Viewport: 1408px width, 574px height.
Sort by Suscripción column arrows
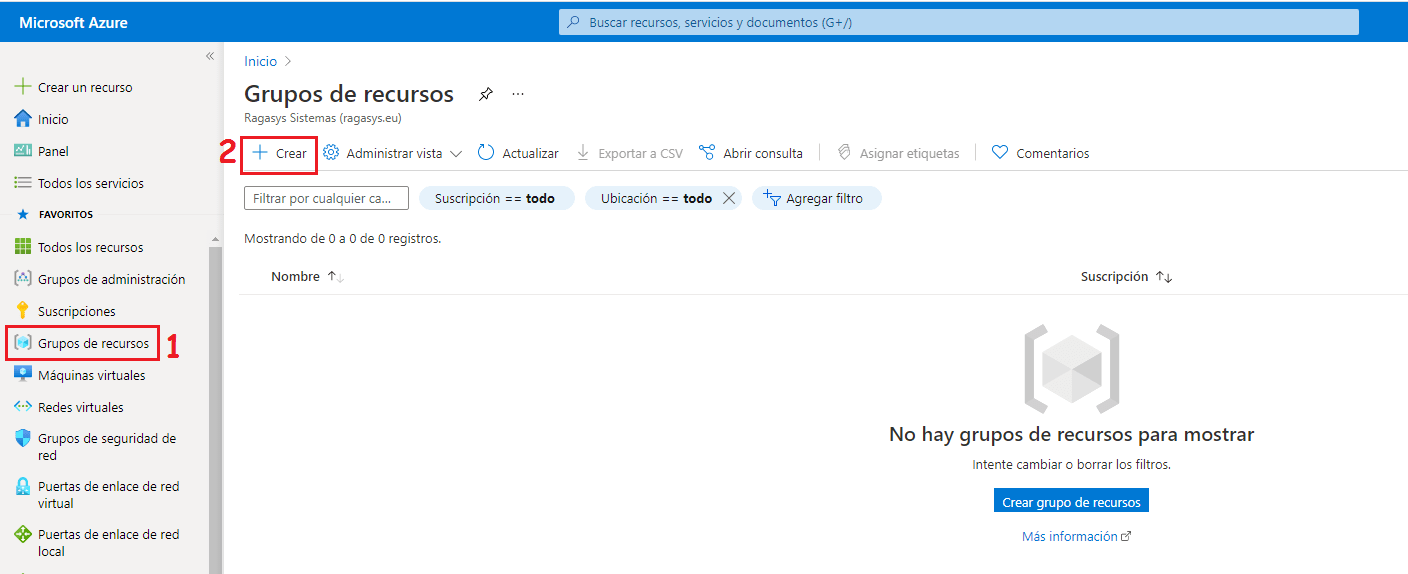click(1163, 277)
